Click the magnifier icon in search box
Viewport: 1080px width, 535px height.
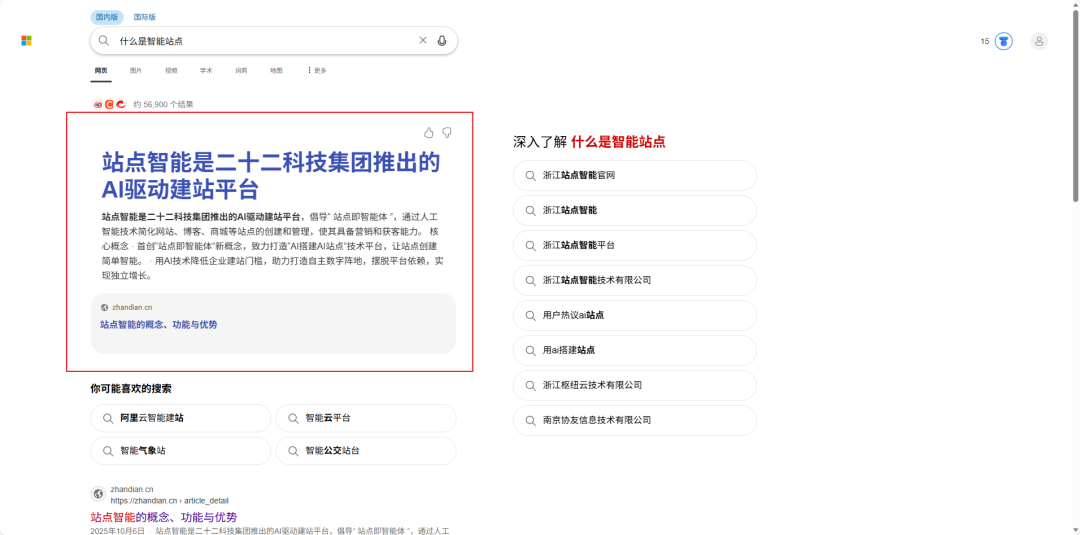(x=103, y=41)
